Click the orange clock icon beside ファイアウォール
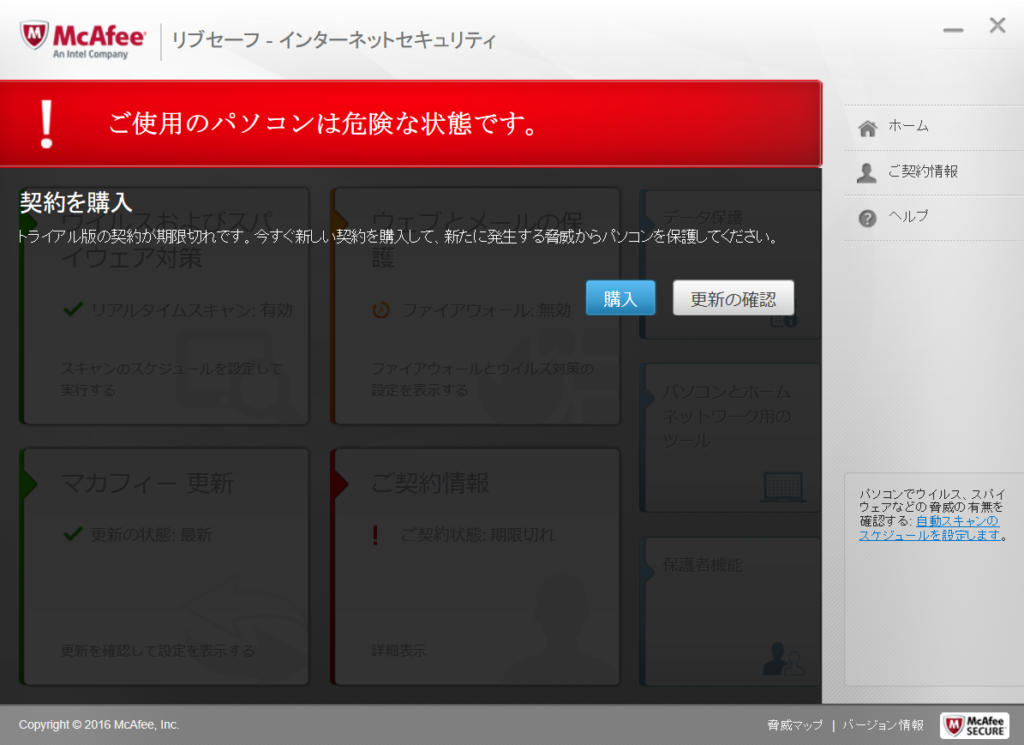The height and width of the screenshot is (745, 1024). coord(381,309)
